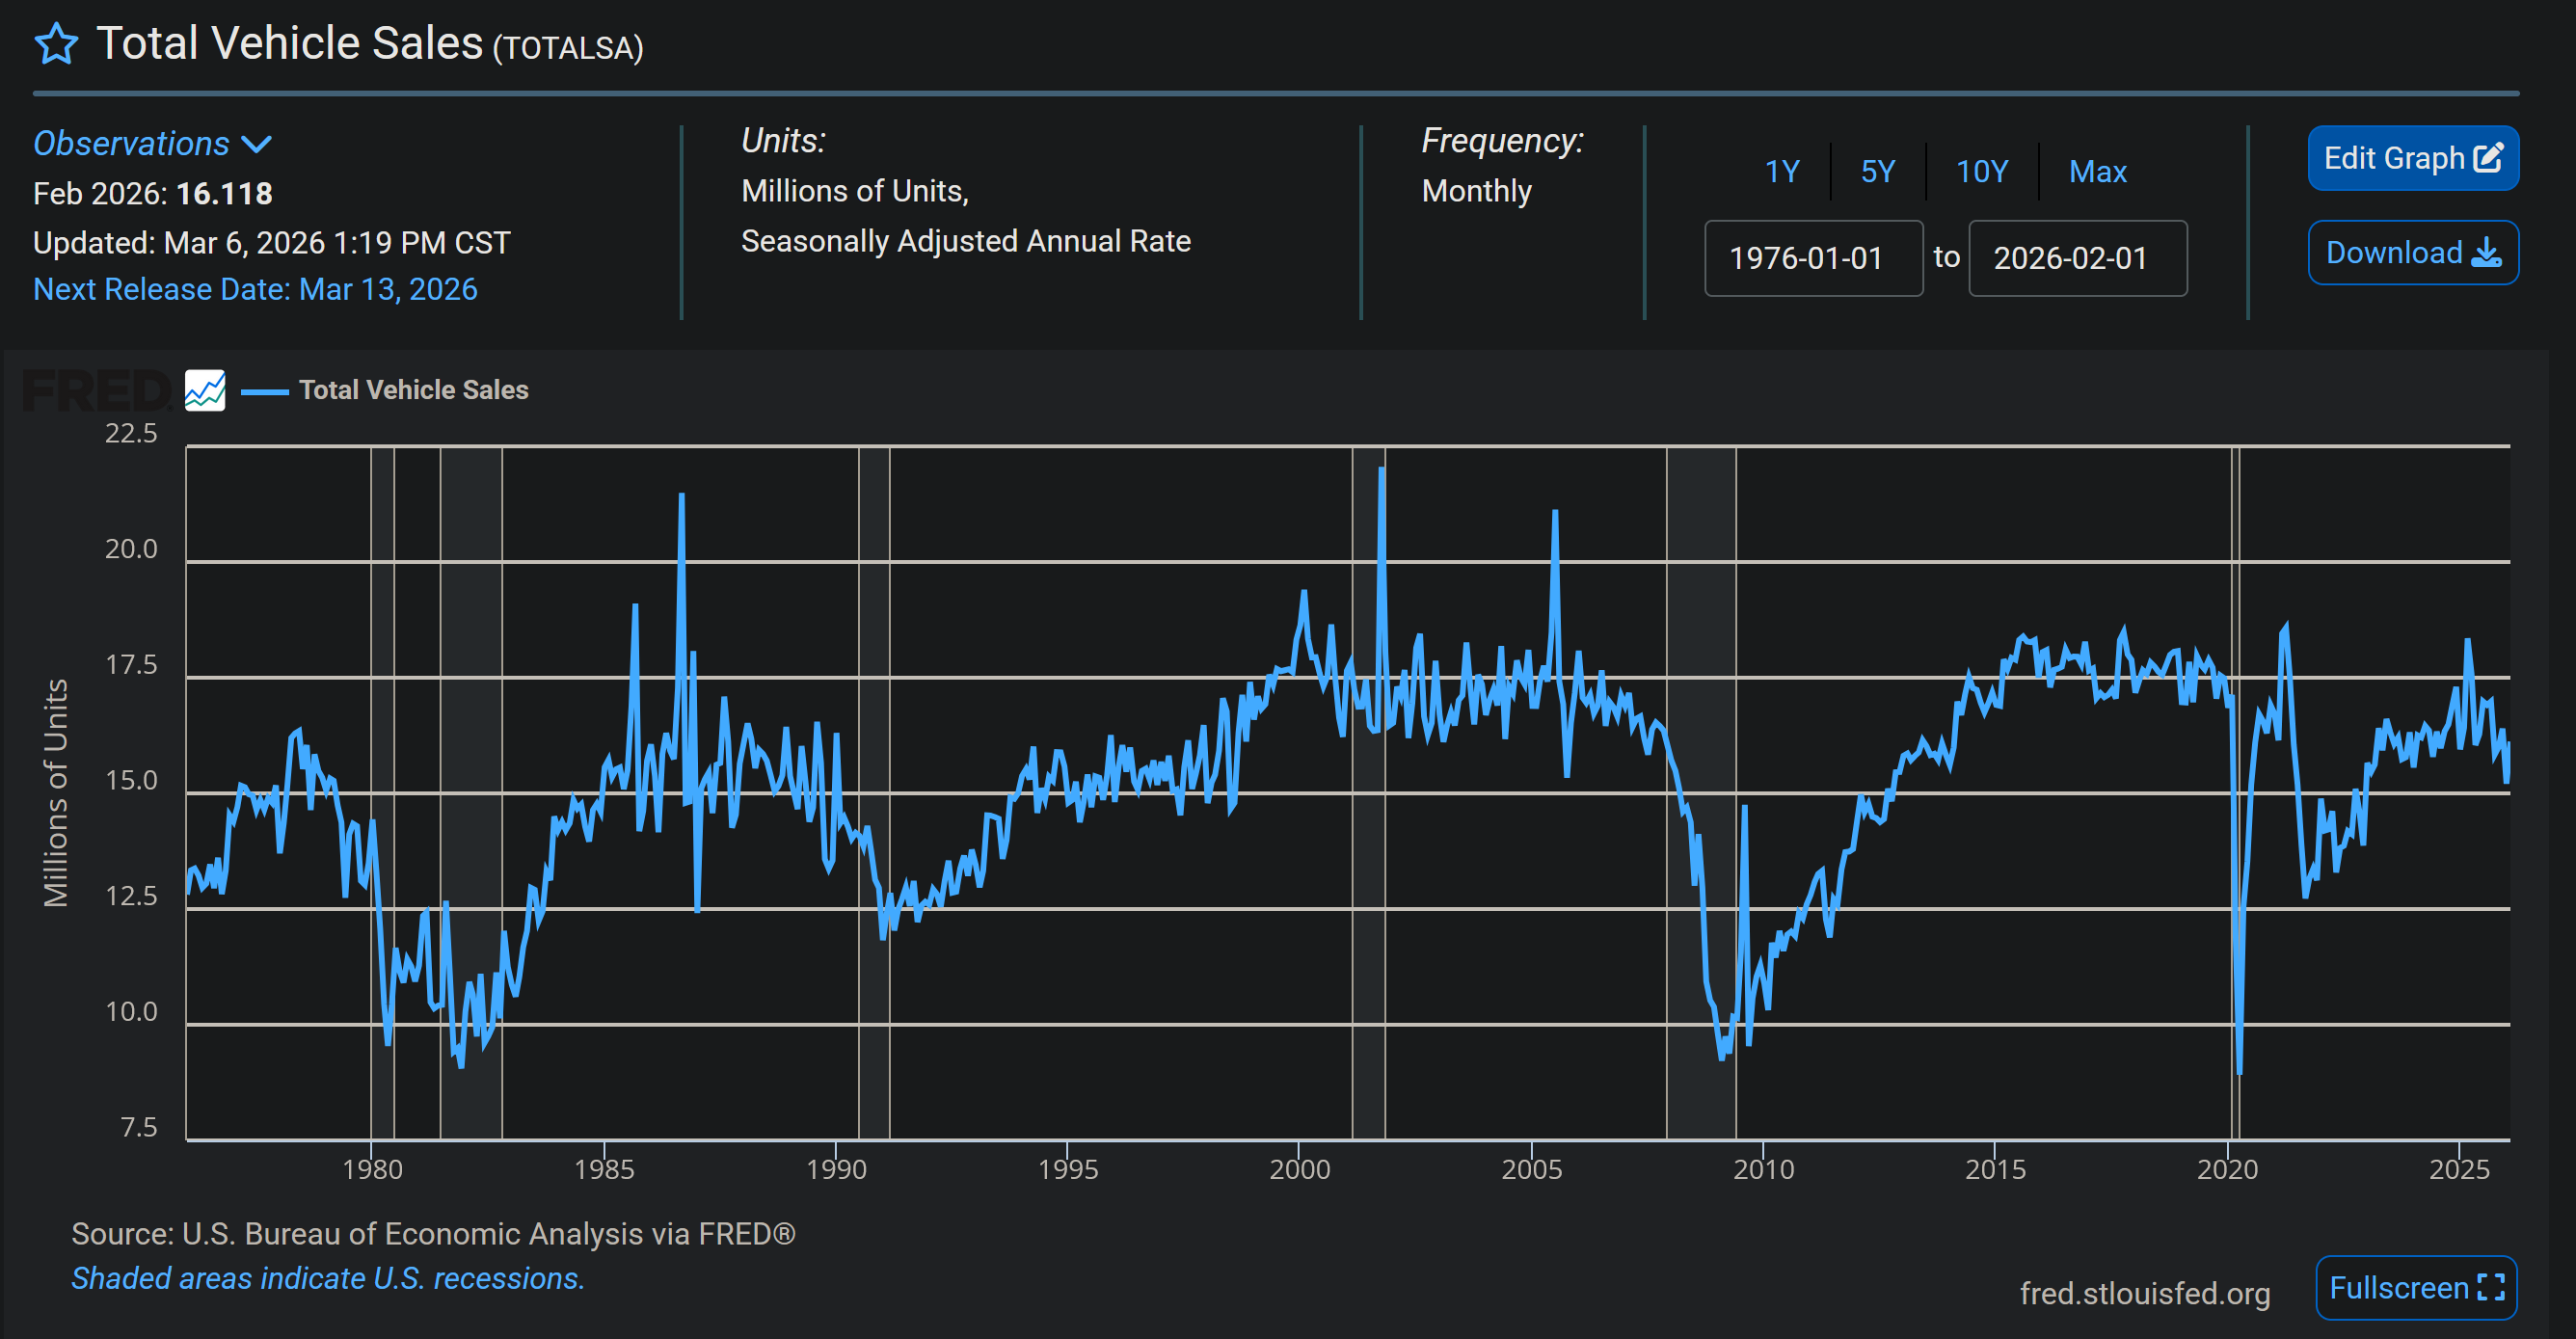The width and height of the screenshot is (2576, 1339).
Task: Click the 2020 recession low point
Action: click(x=2239, y=1073)
